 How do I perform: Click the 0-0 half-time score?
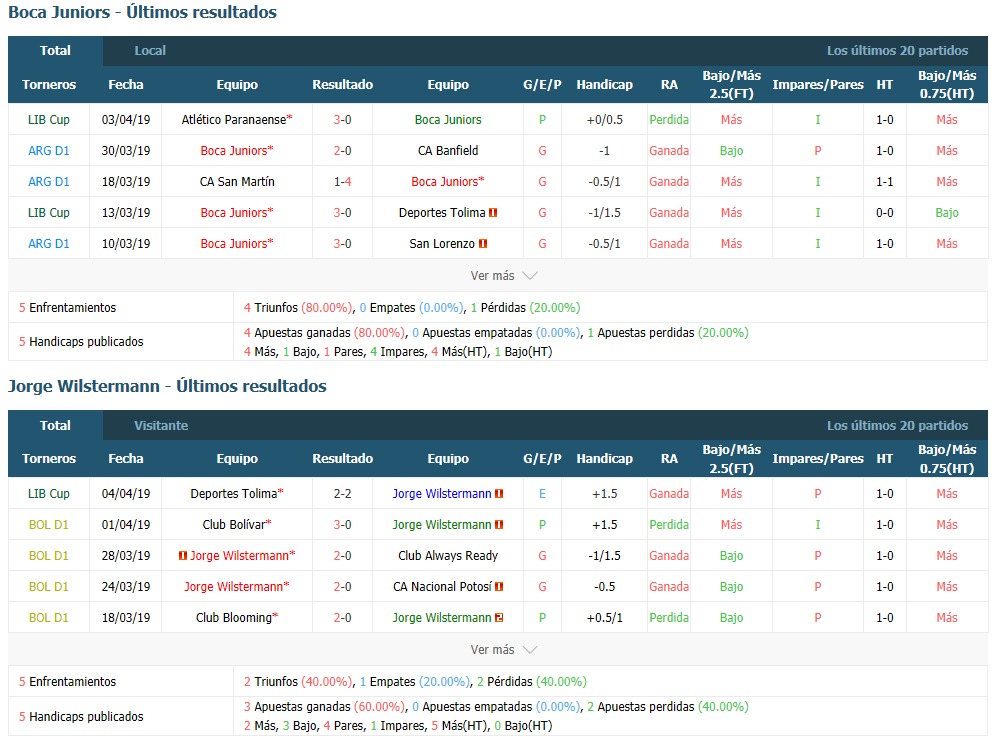pyautogui.click(x=884, y=212)
